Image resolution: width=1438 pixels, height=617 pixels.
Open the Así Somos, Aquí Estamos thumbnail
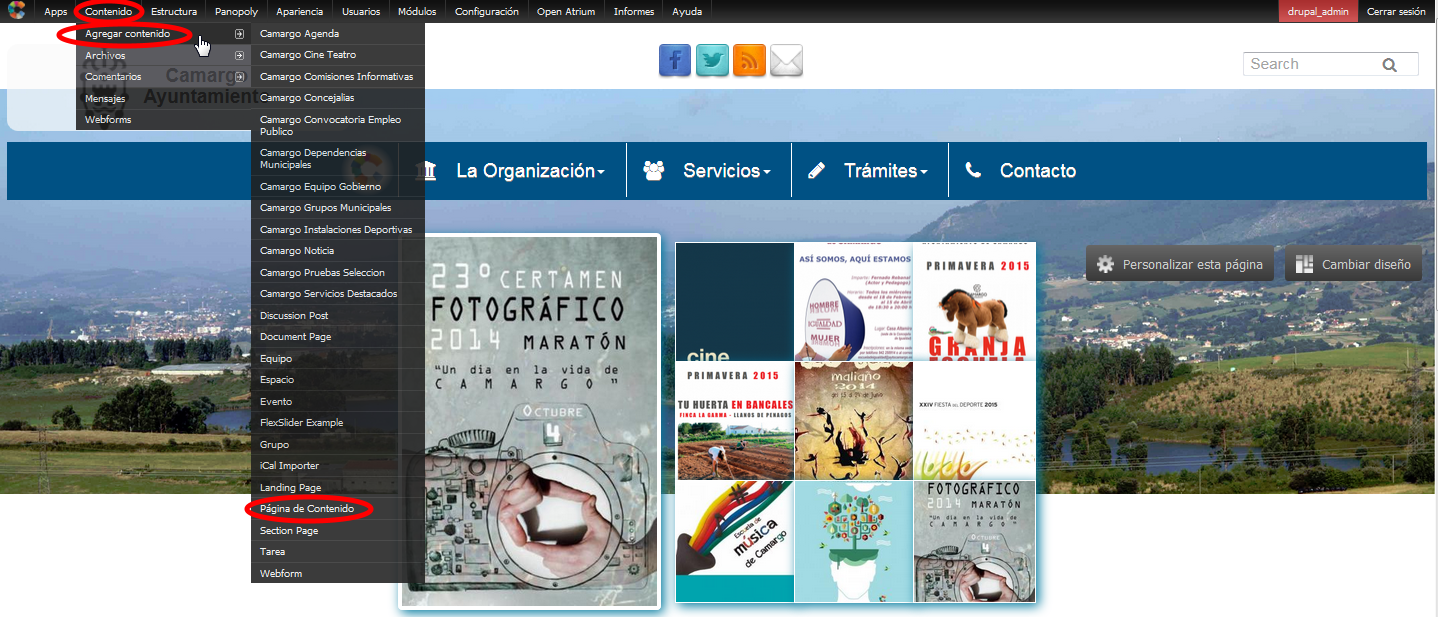854,301
